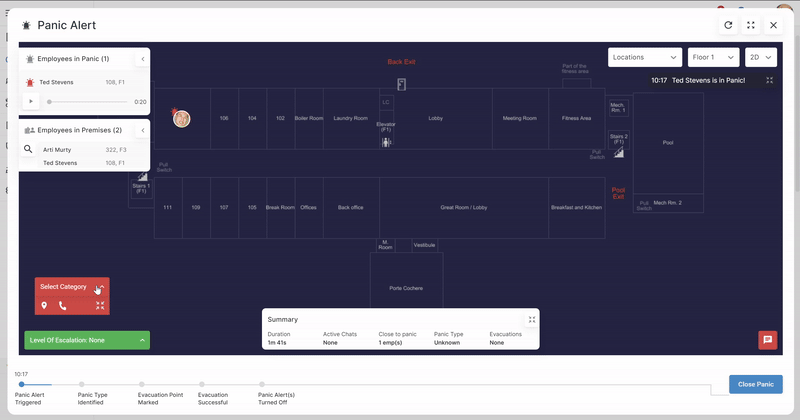Refresh the Panic Alert view
This screenshot has width=800, height=420.
[727, 25]
